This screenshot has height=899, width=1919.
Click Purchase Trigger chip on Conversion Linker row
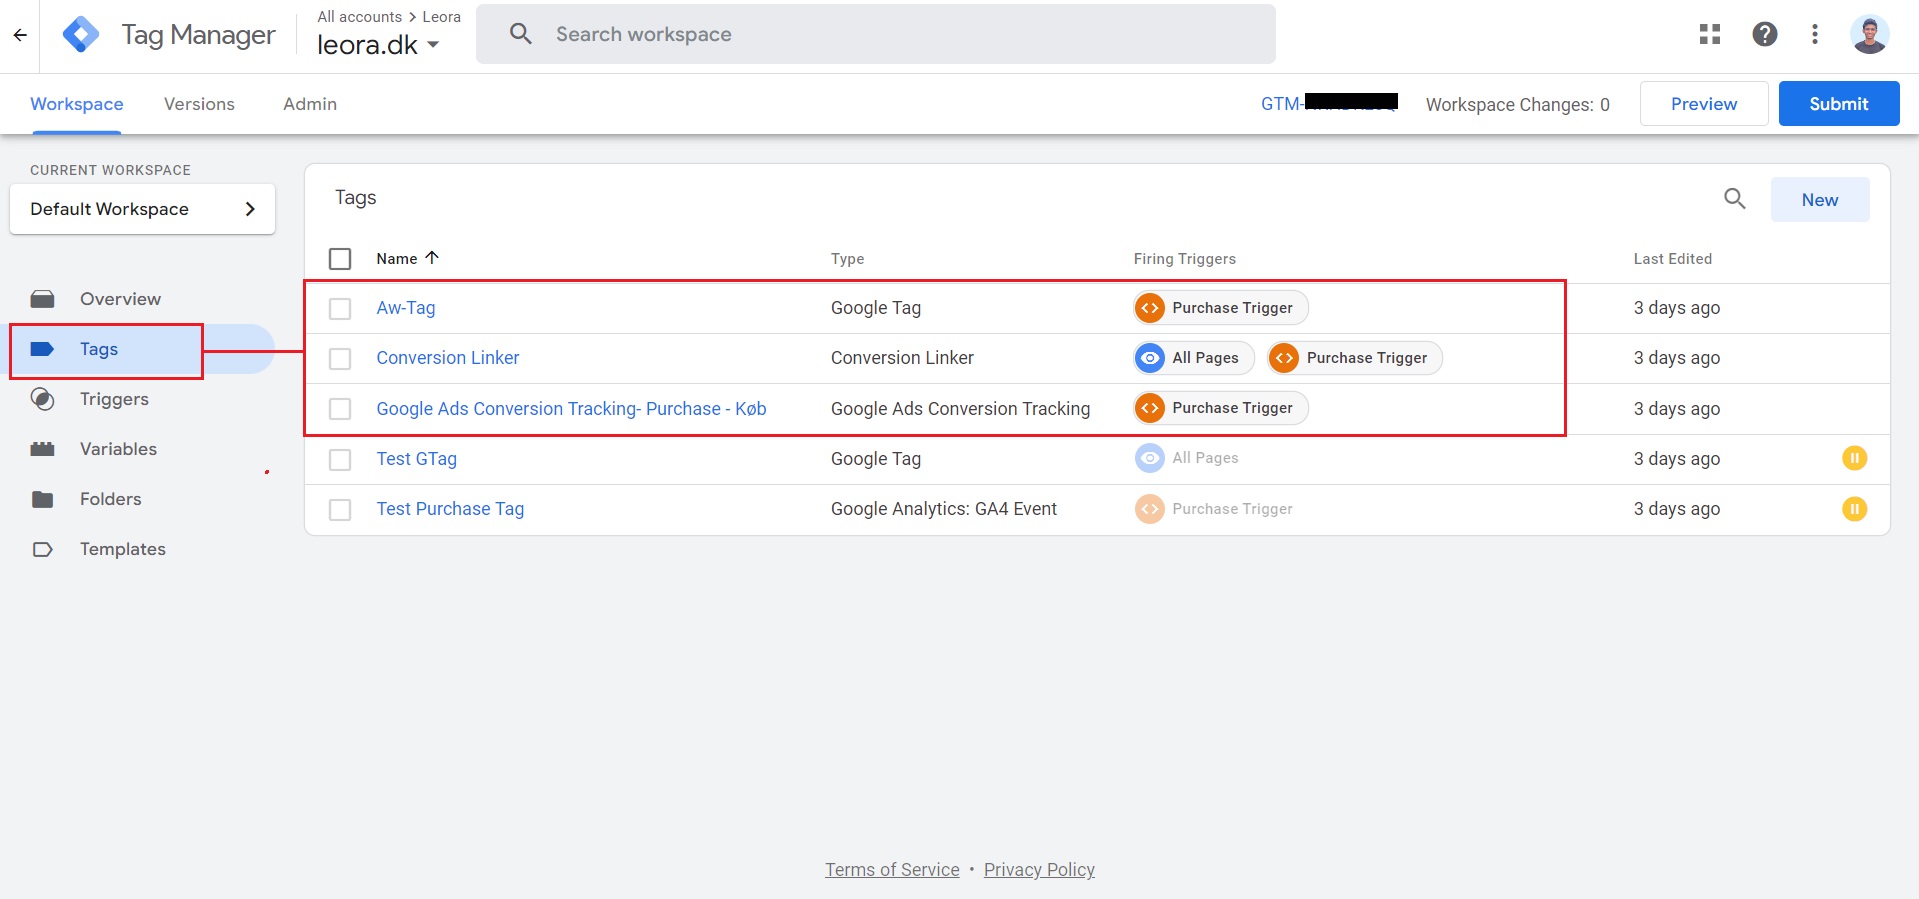1354,358
